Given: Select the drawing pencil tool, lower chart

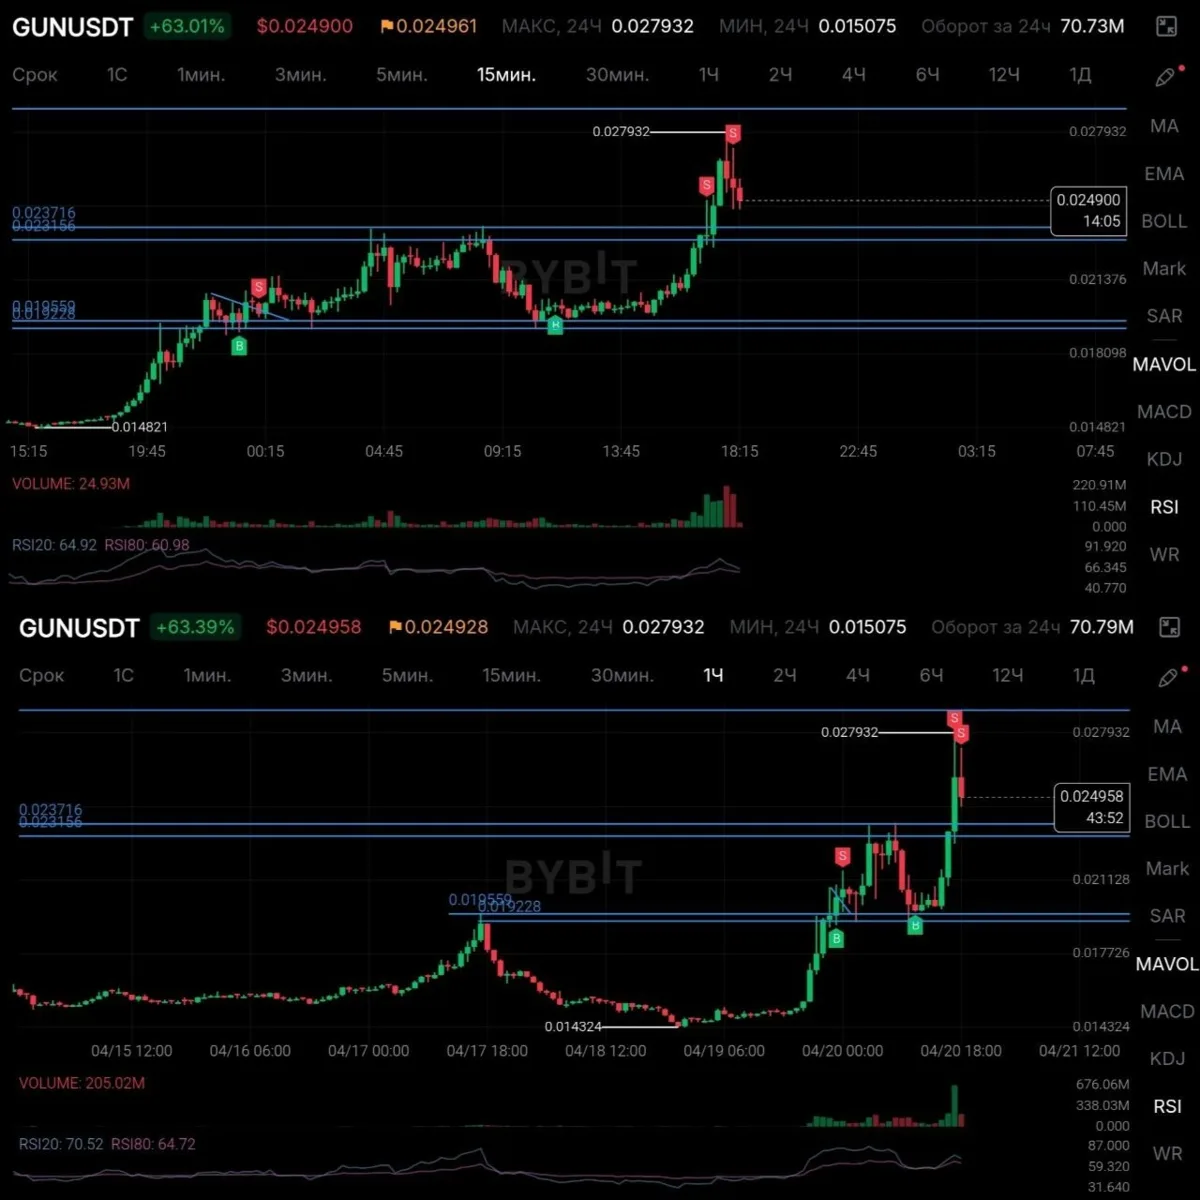Looking at the screenshot, I should pos(1169,677).
